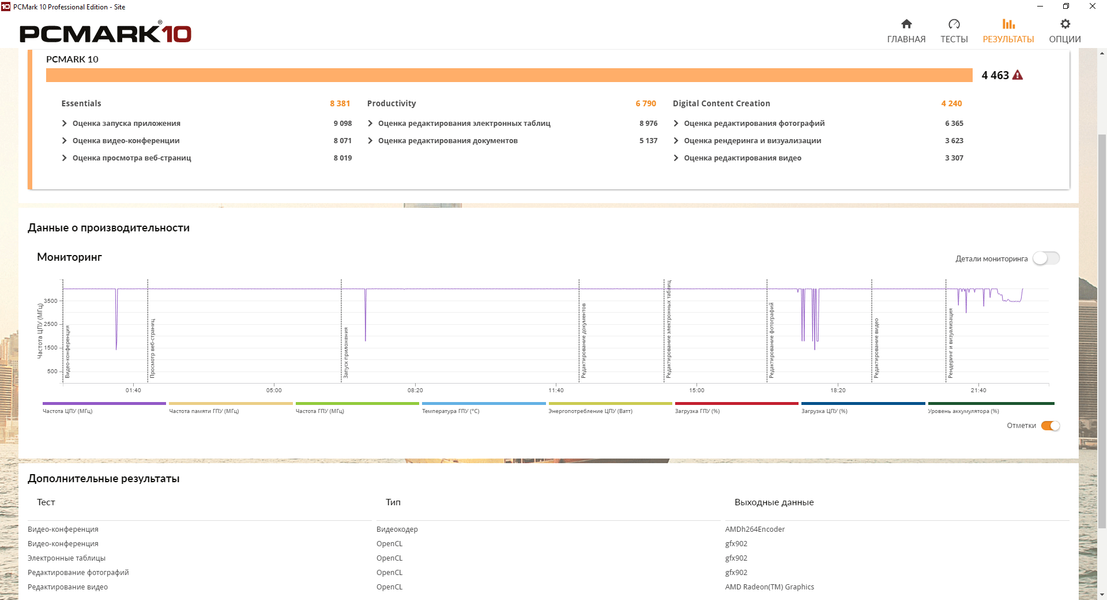
Task: Click the Электронные таблицы test row
Action: point(66,558)
